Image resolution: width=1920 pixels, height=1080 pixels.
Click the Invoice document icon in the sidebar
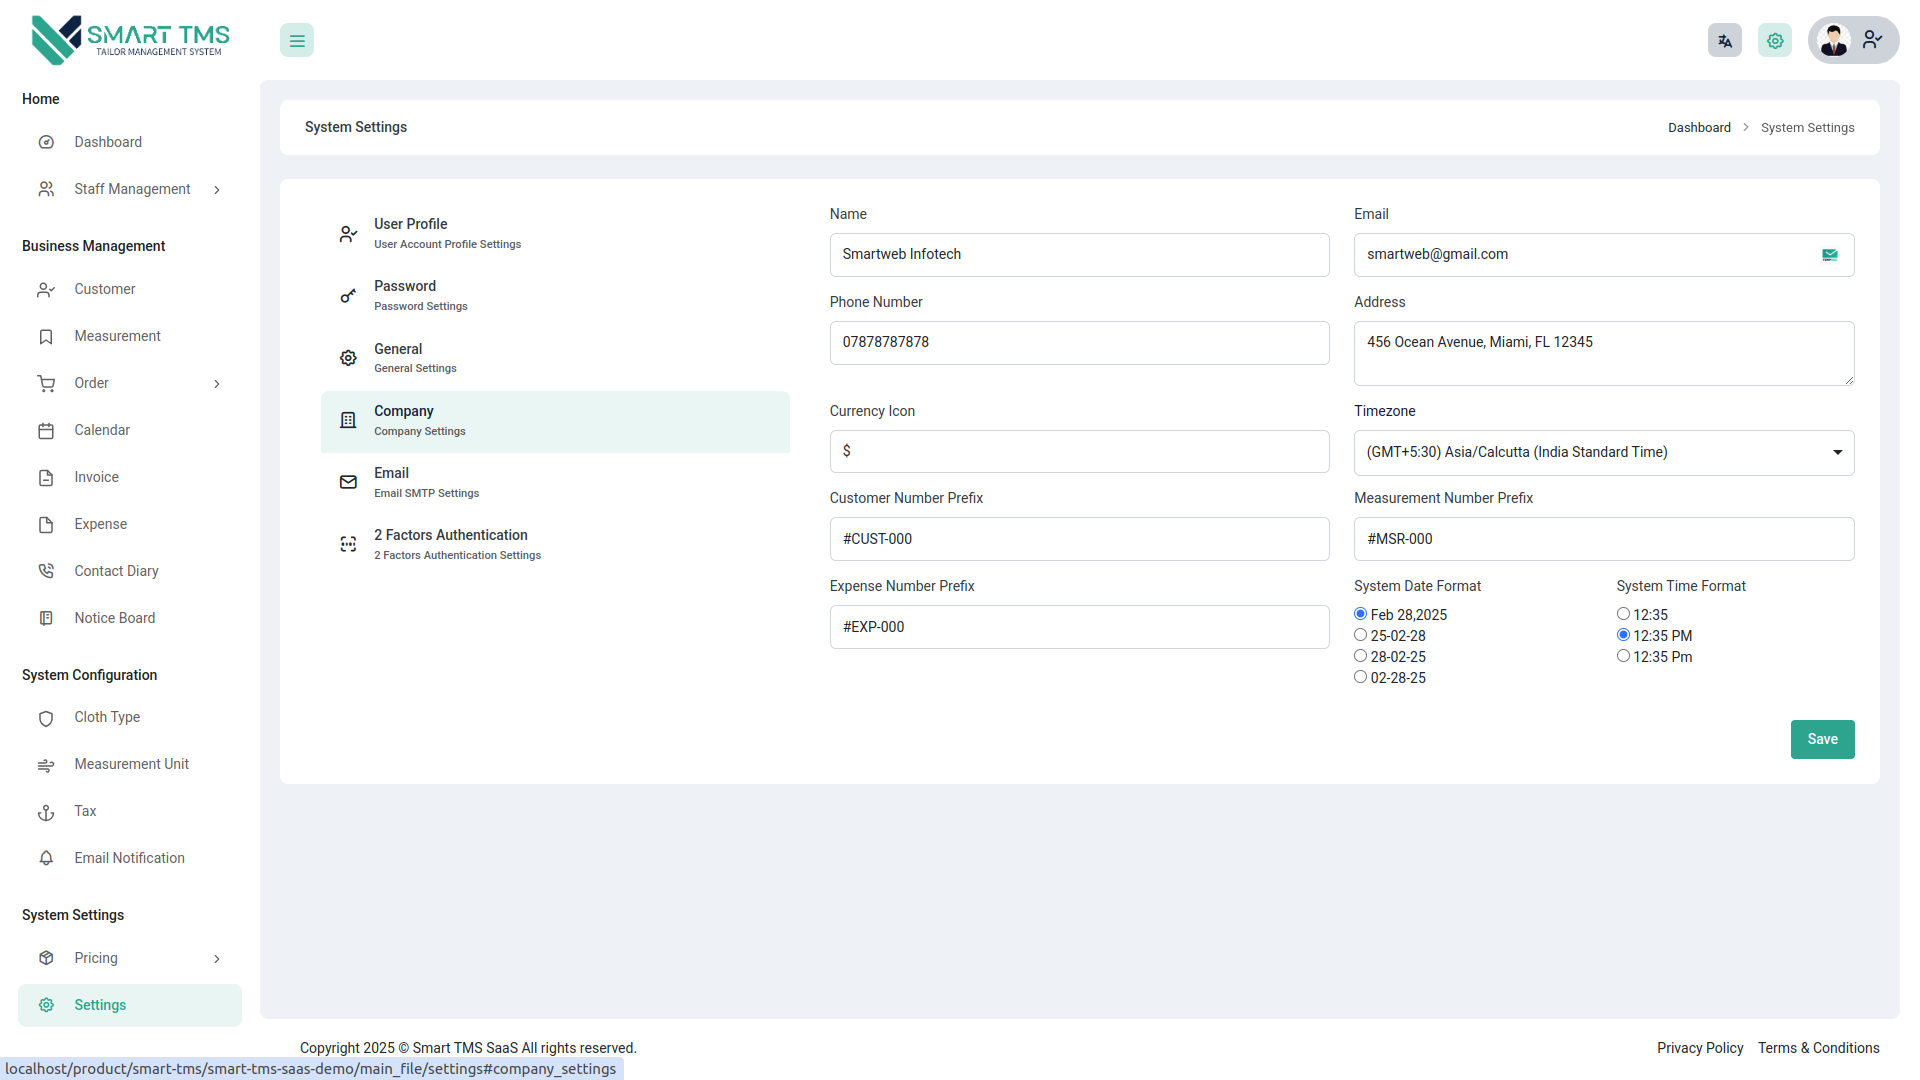[46, 477]
